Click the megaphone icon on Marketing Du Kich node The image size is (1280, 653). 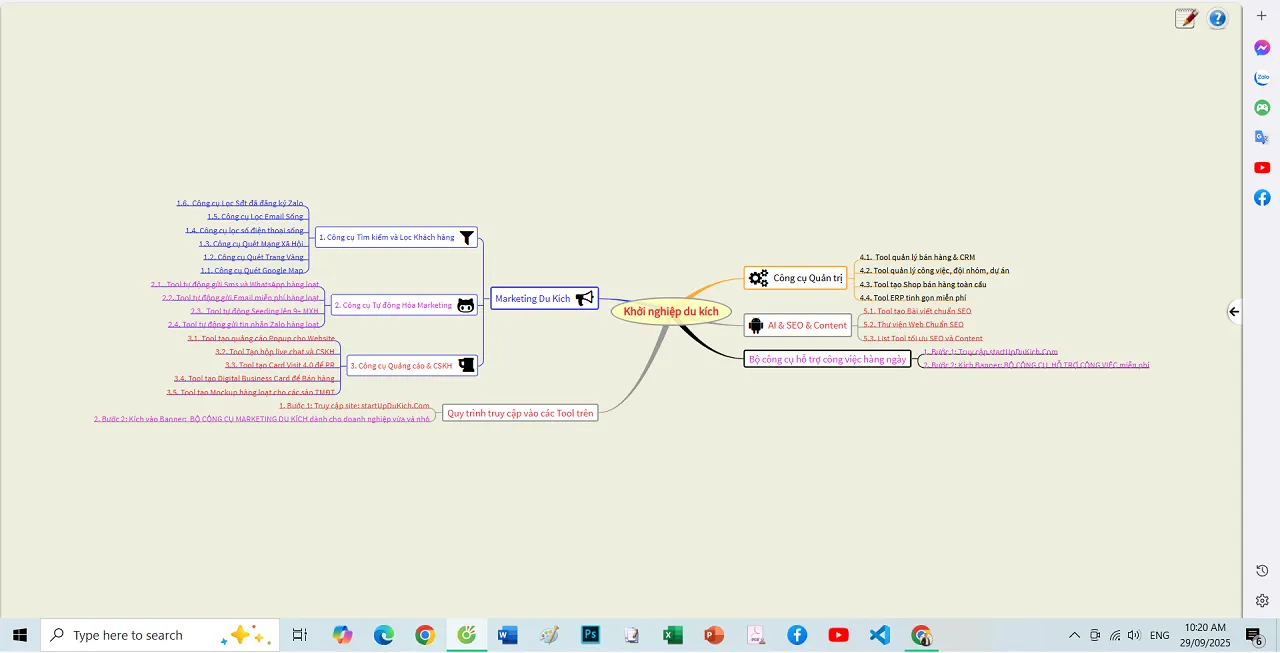point(584,298)
